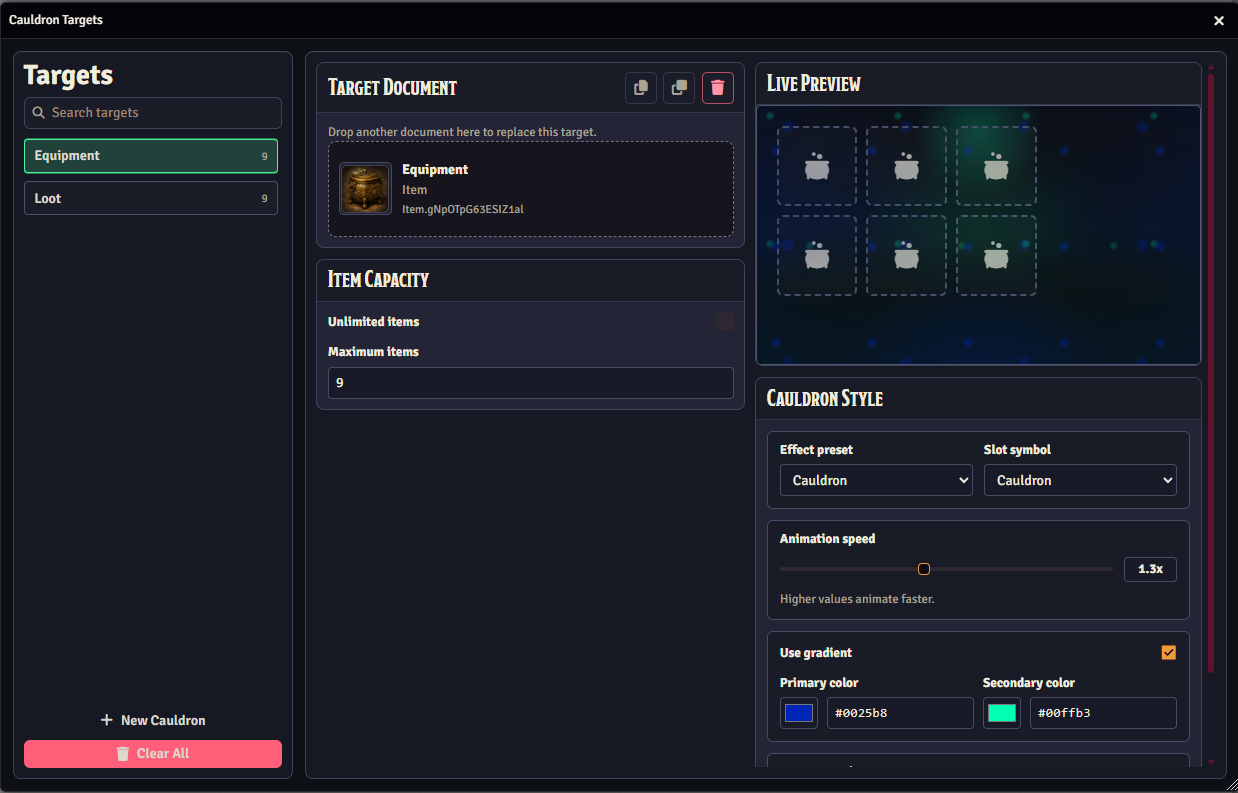The height and width of the screenshot is (793, 1238).
Task: Click the top-middle cauldron slot in preview
Action: click(x=906, y=166)
